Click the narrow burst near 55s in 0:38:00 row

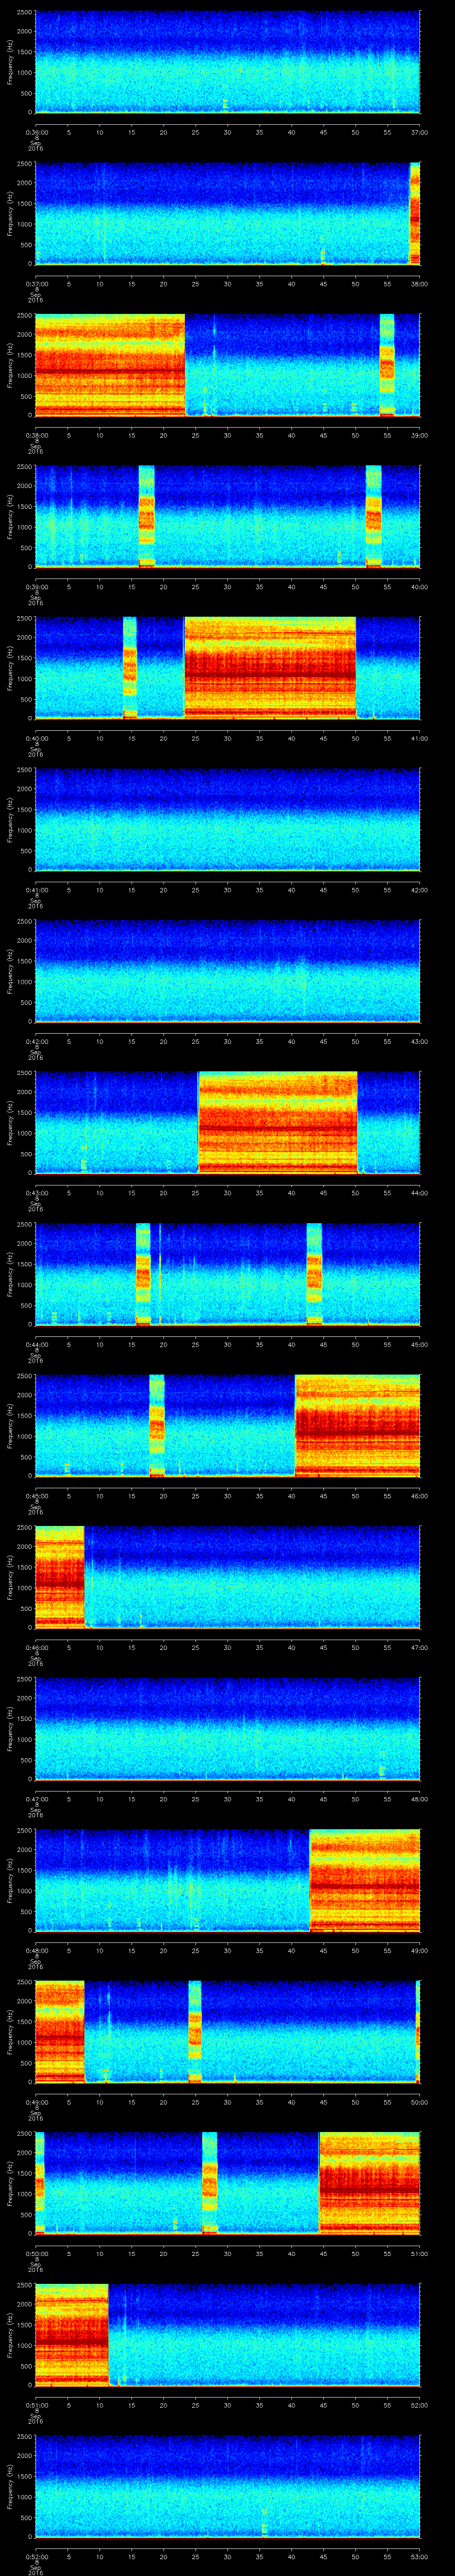[x=387, y=364]
